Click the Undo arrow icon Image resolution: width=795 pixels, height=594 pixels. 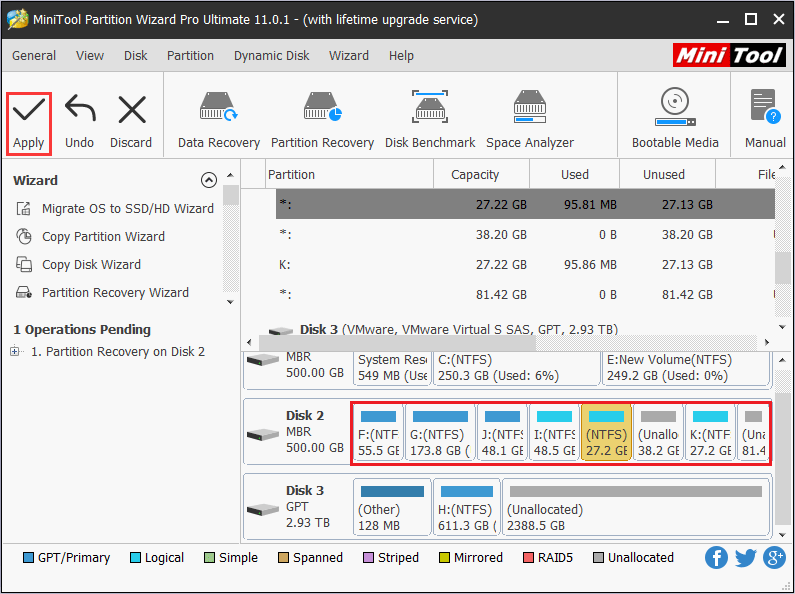click(x=80, y=109)
